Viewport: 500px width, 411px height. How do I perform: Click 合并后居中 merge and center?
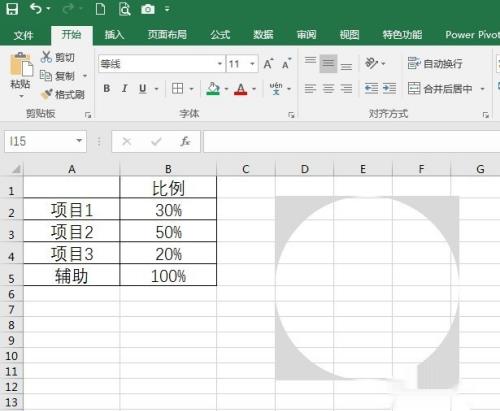[440, 89]
